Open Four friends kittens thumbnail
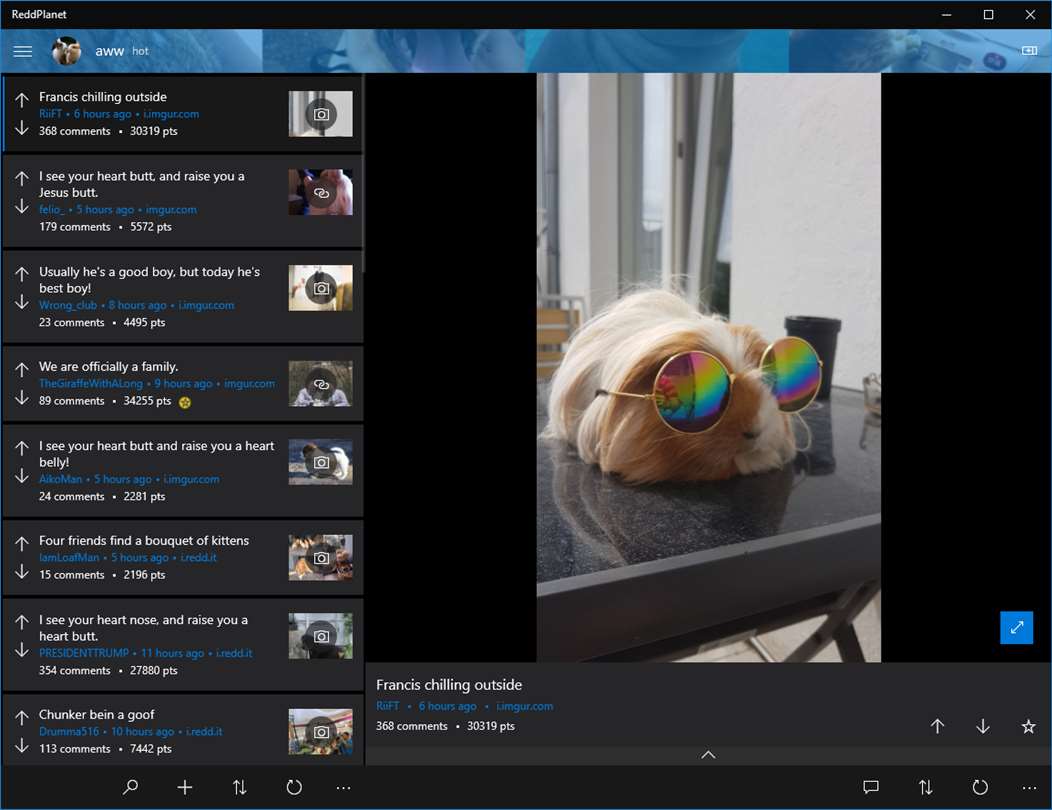 click(321, 558)
